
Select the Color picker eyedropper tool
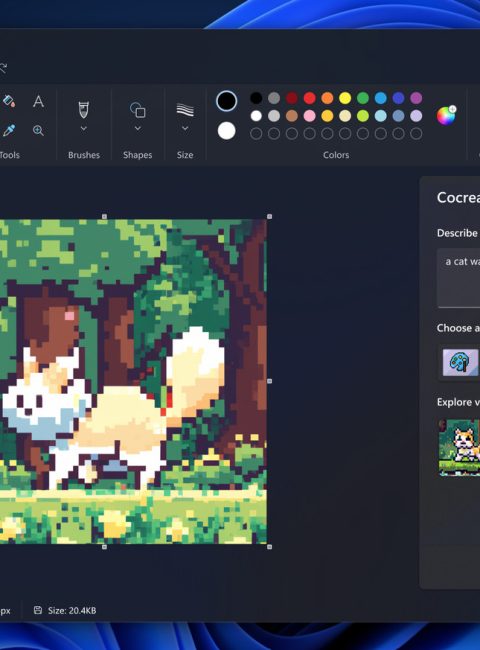9,131
